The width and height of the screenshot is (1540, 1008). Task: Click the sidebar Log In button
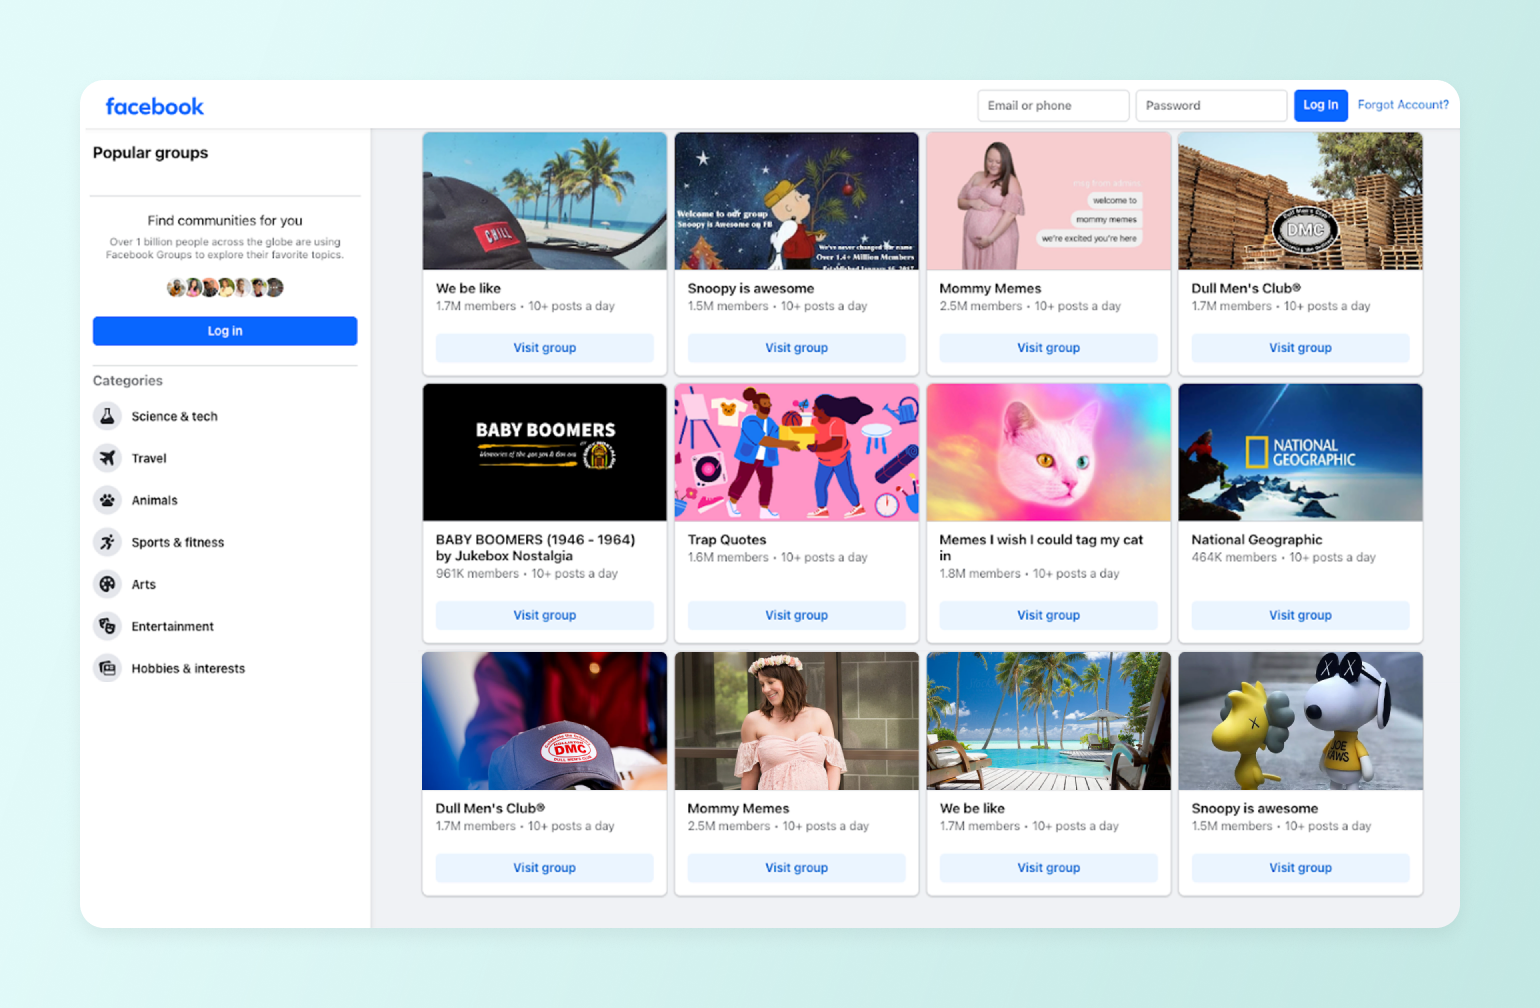225,331
